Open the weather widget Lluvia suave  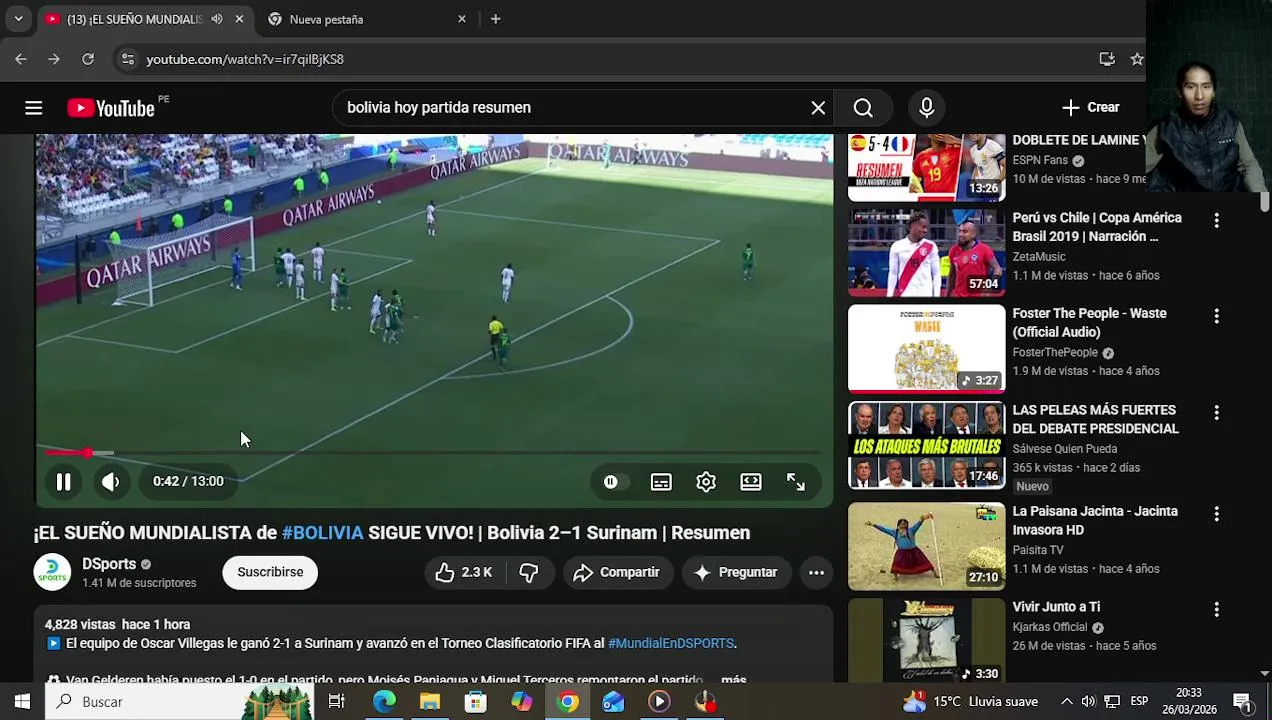pyautogui.click(x=970, y=702)
